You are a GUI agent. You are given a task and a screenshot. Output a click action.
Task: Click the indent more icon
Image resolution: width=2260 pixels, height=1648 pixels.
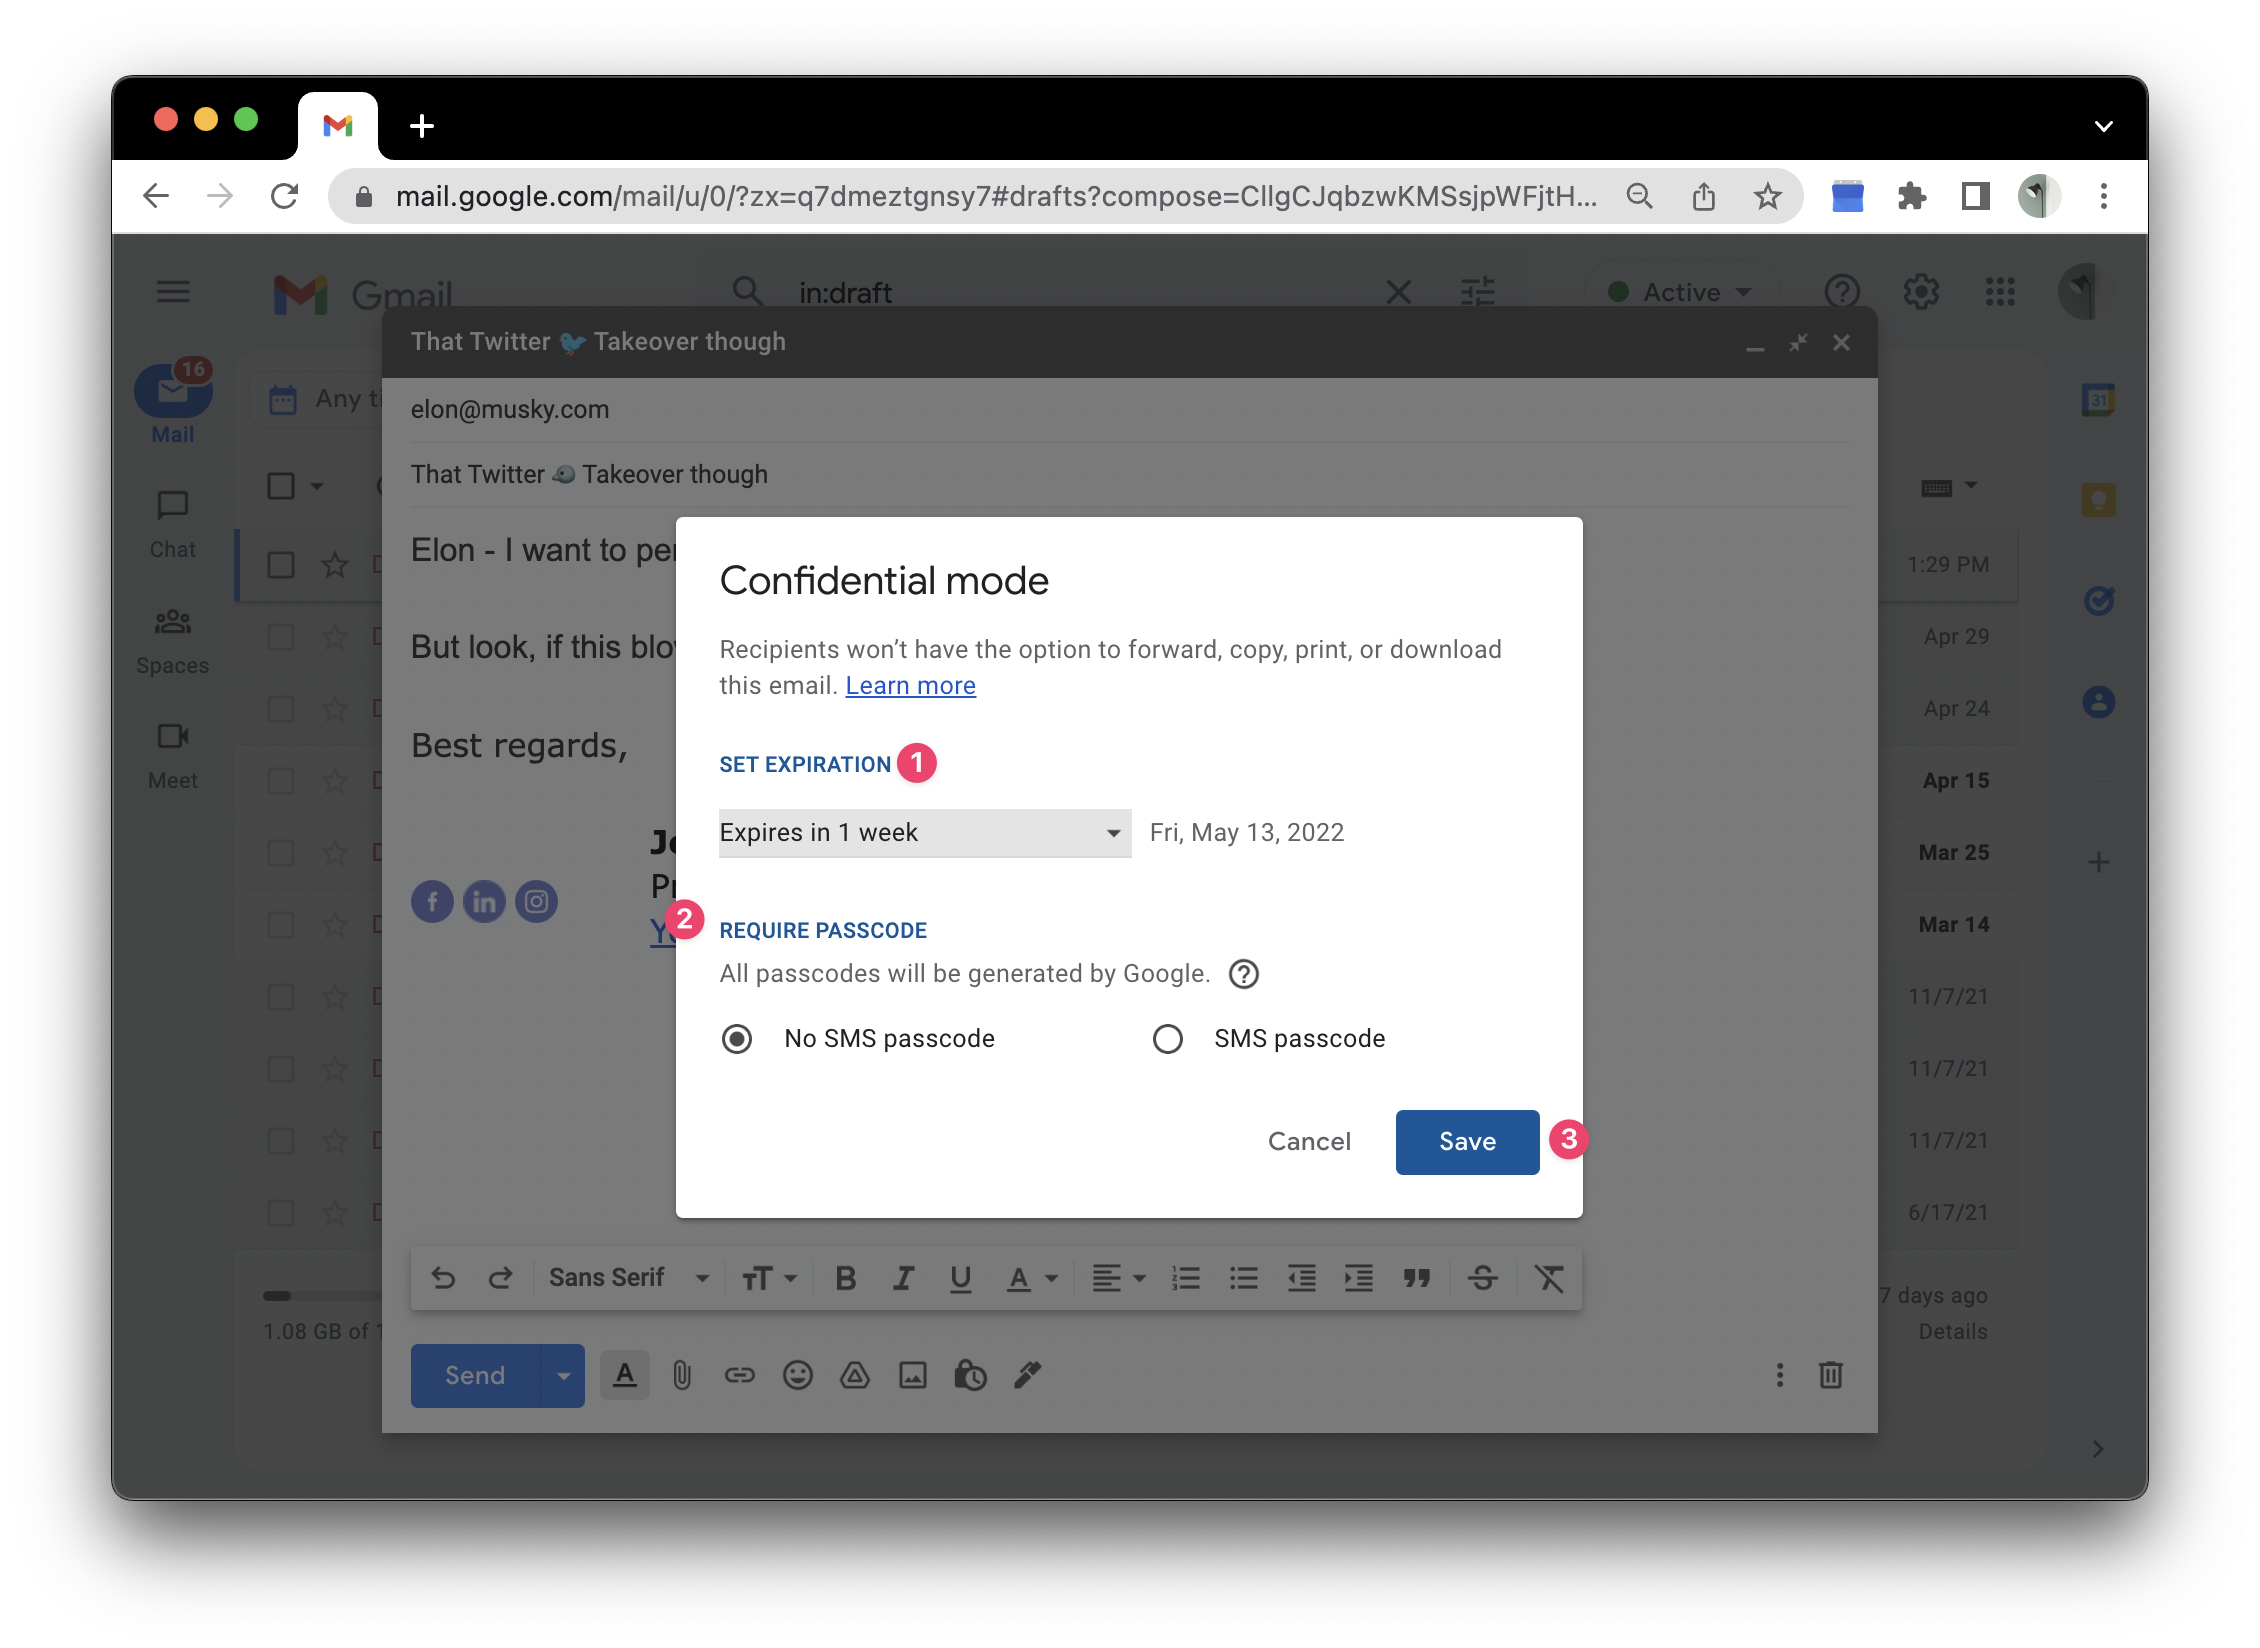tap(1359, 1278)
